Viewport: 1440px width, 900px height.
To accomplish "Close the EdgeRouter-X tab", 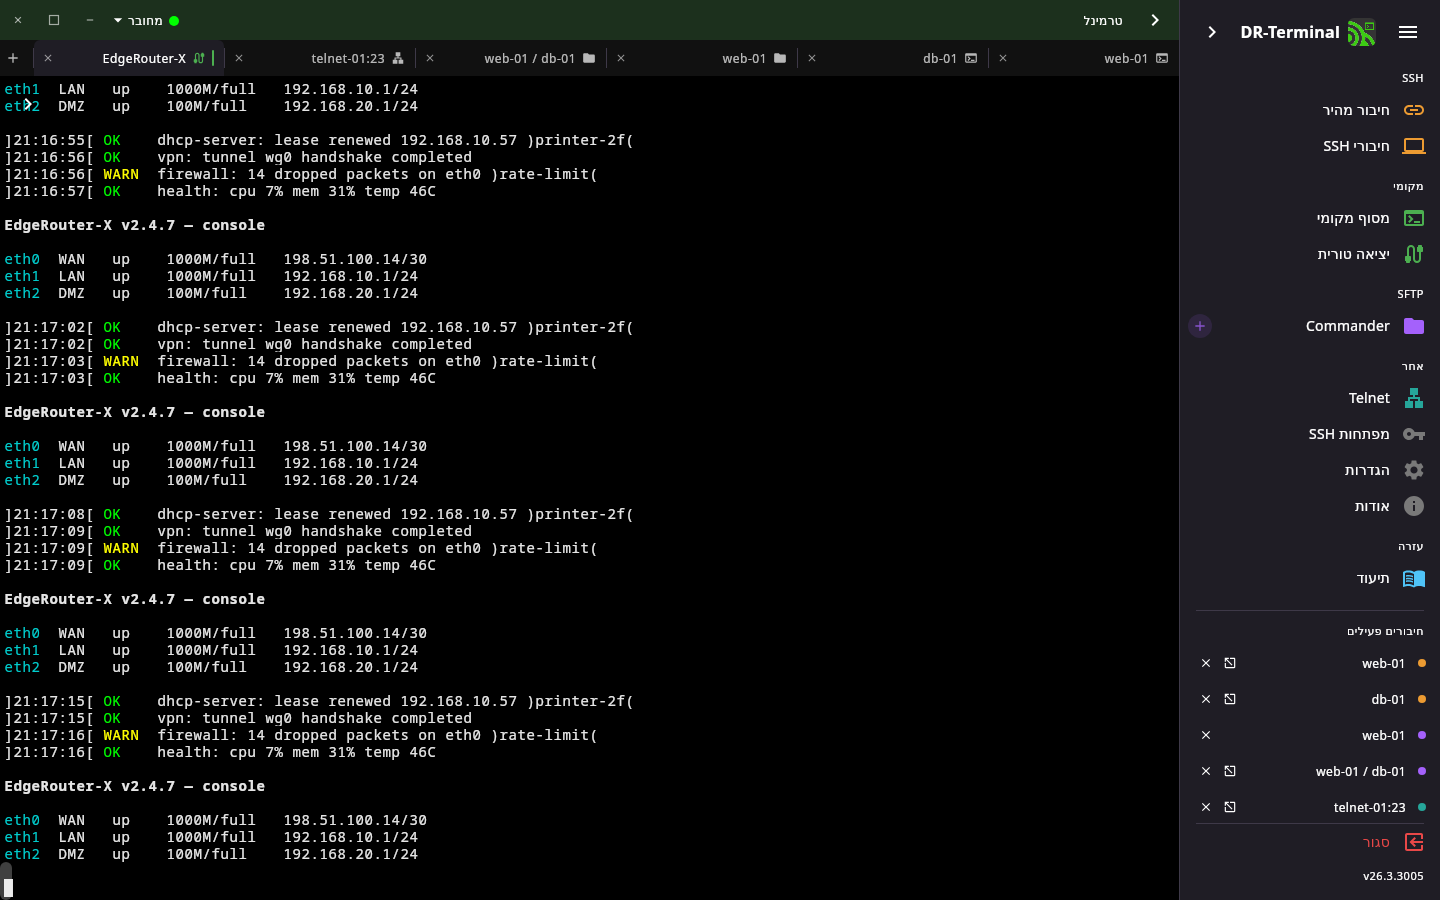I will [x=48, y=58].
